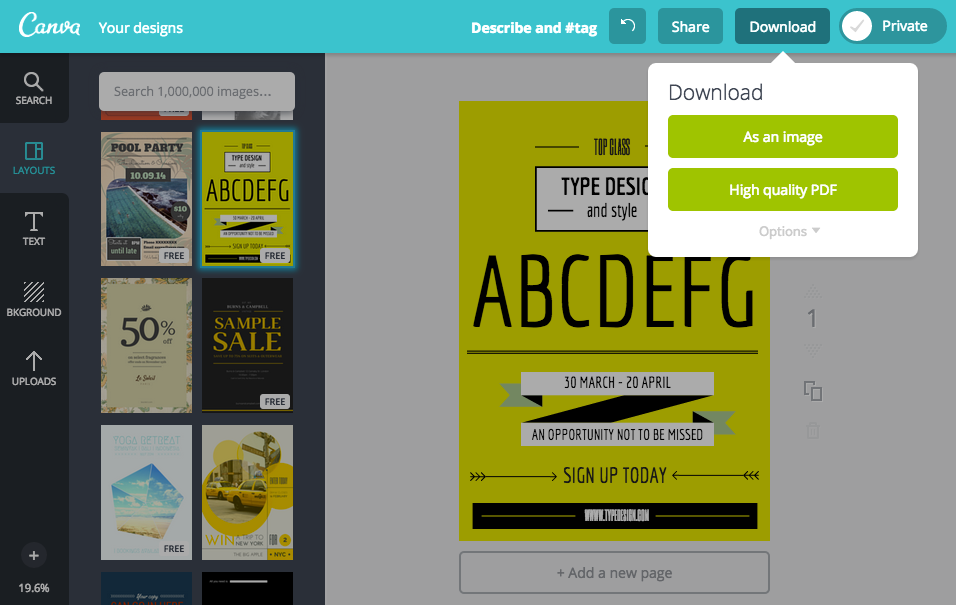
Task: Open the Uploads panel
Action: pos(34,369)
